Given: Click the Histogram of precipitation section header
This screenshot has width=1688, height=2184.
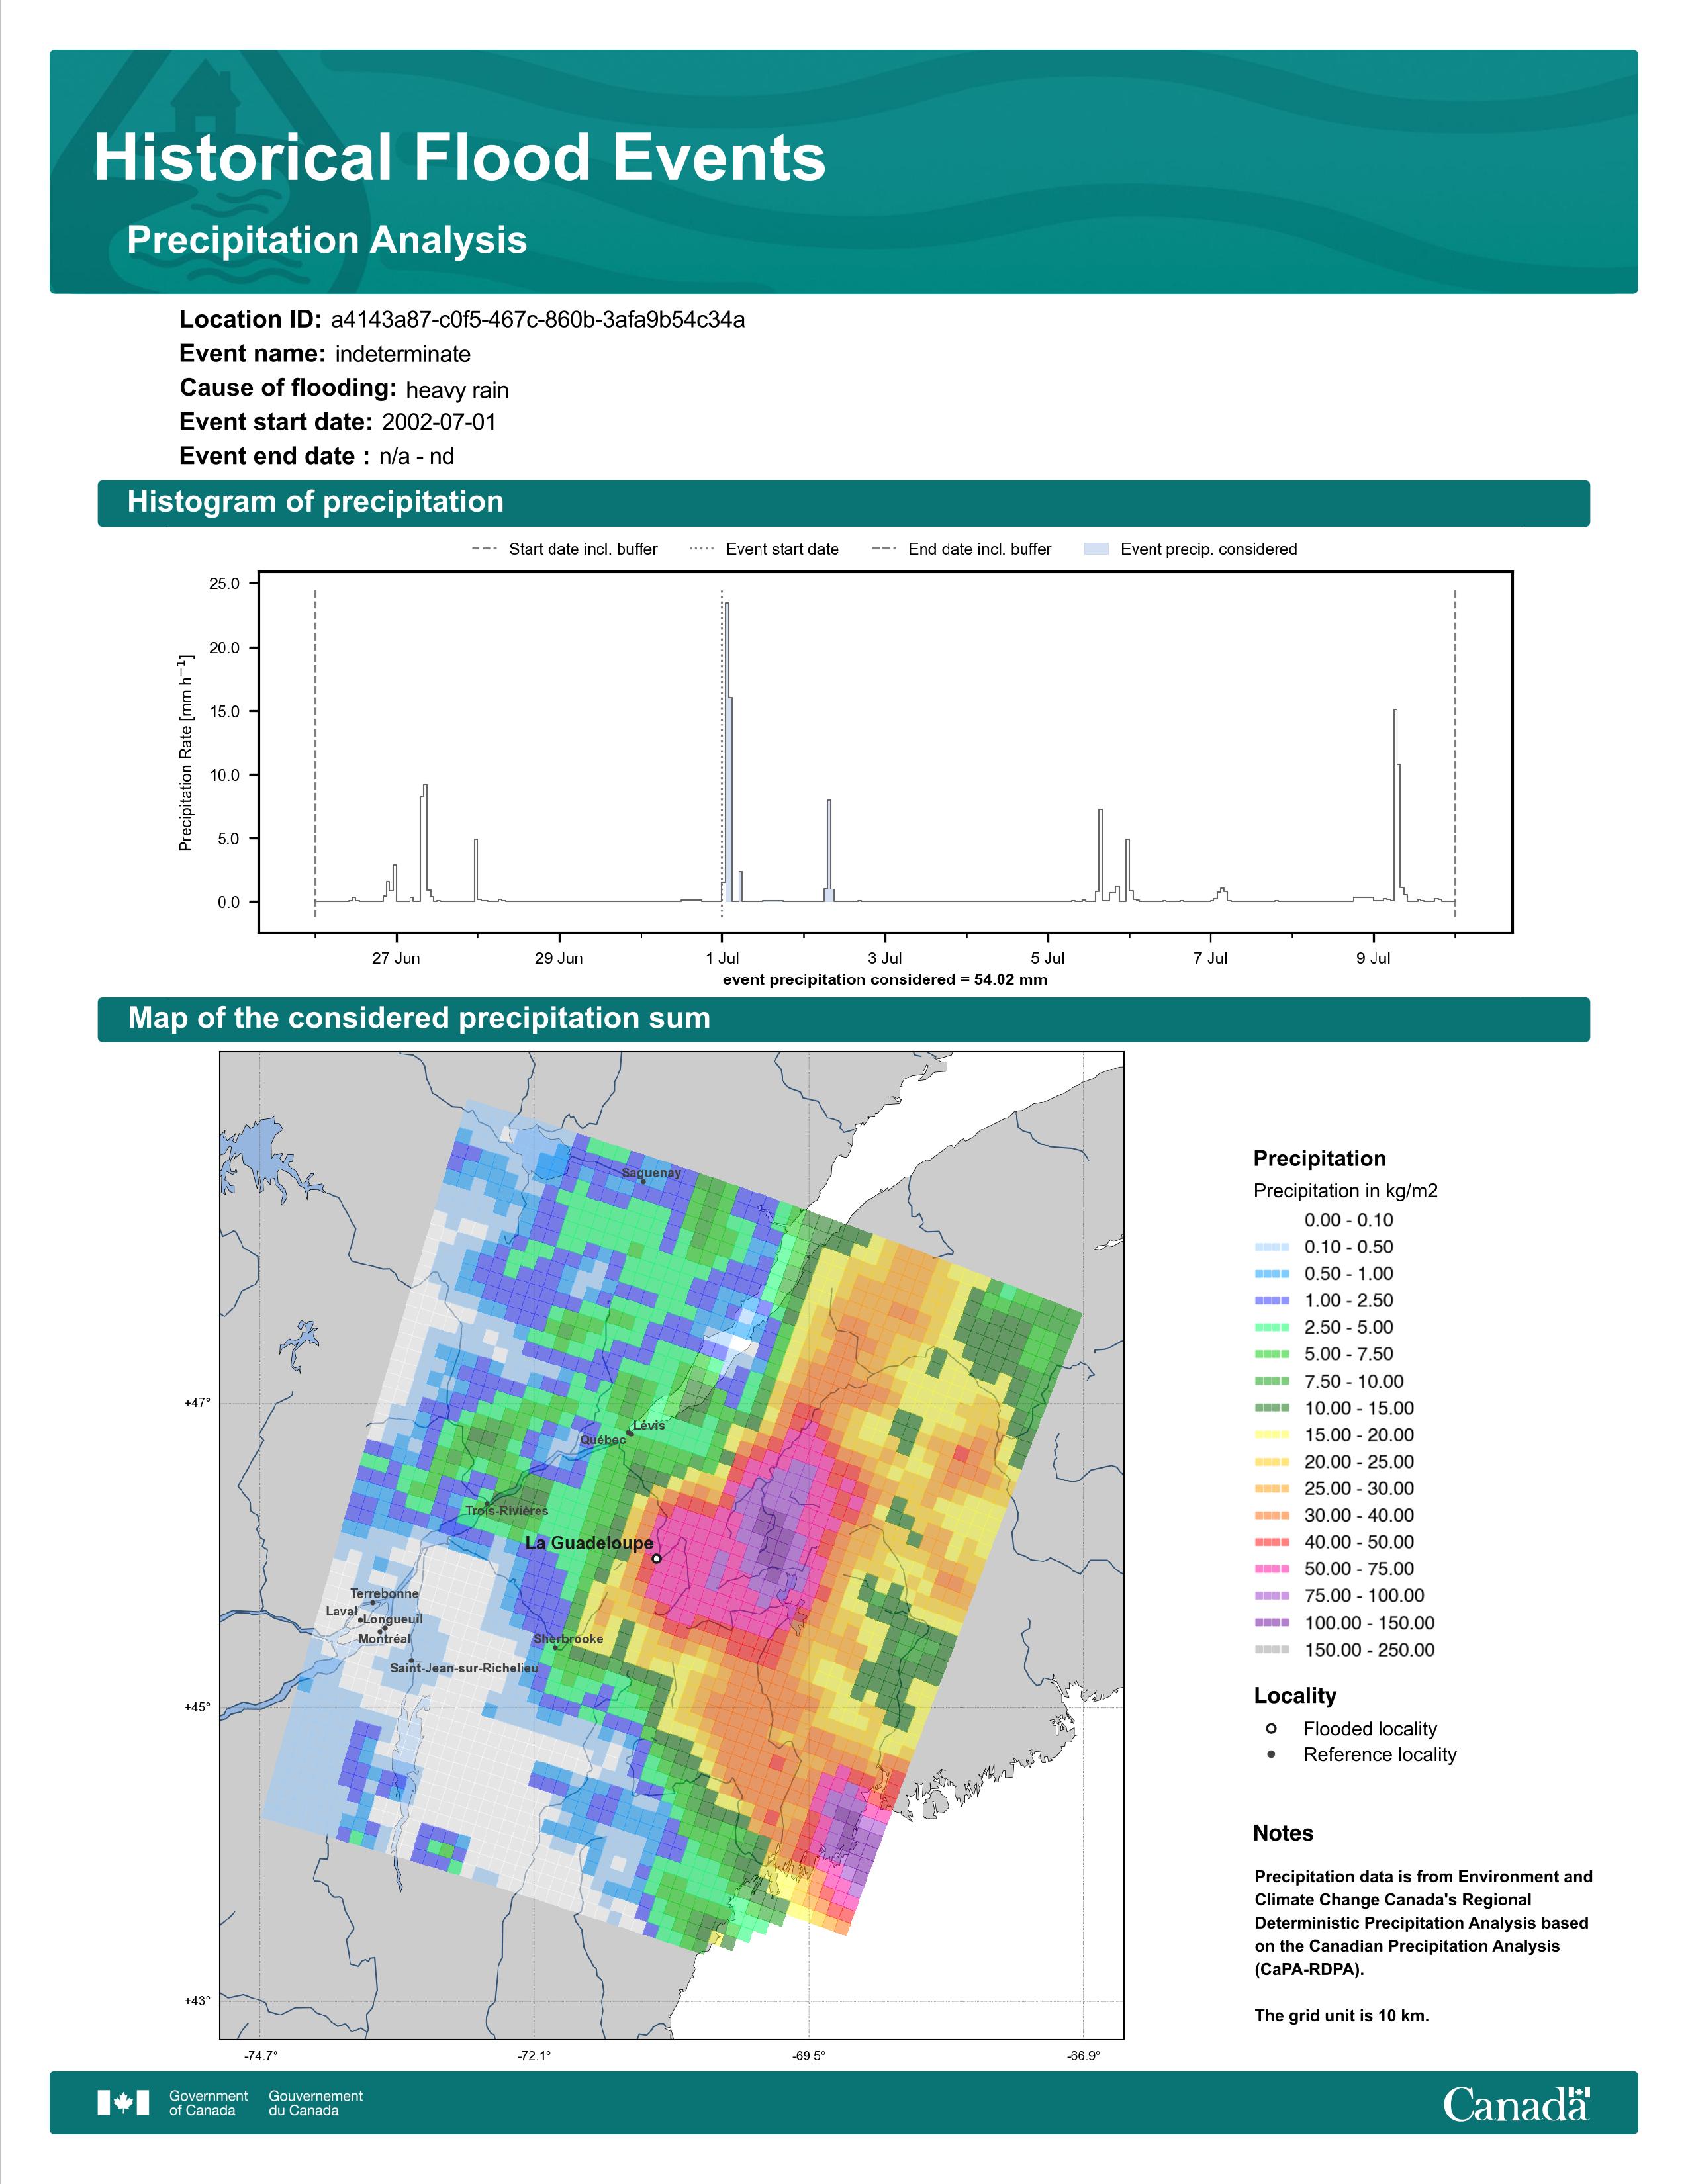Looking at the screenshot, I should click(315, 502).
